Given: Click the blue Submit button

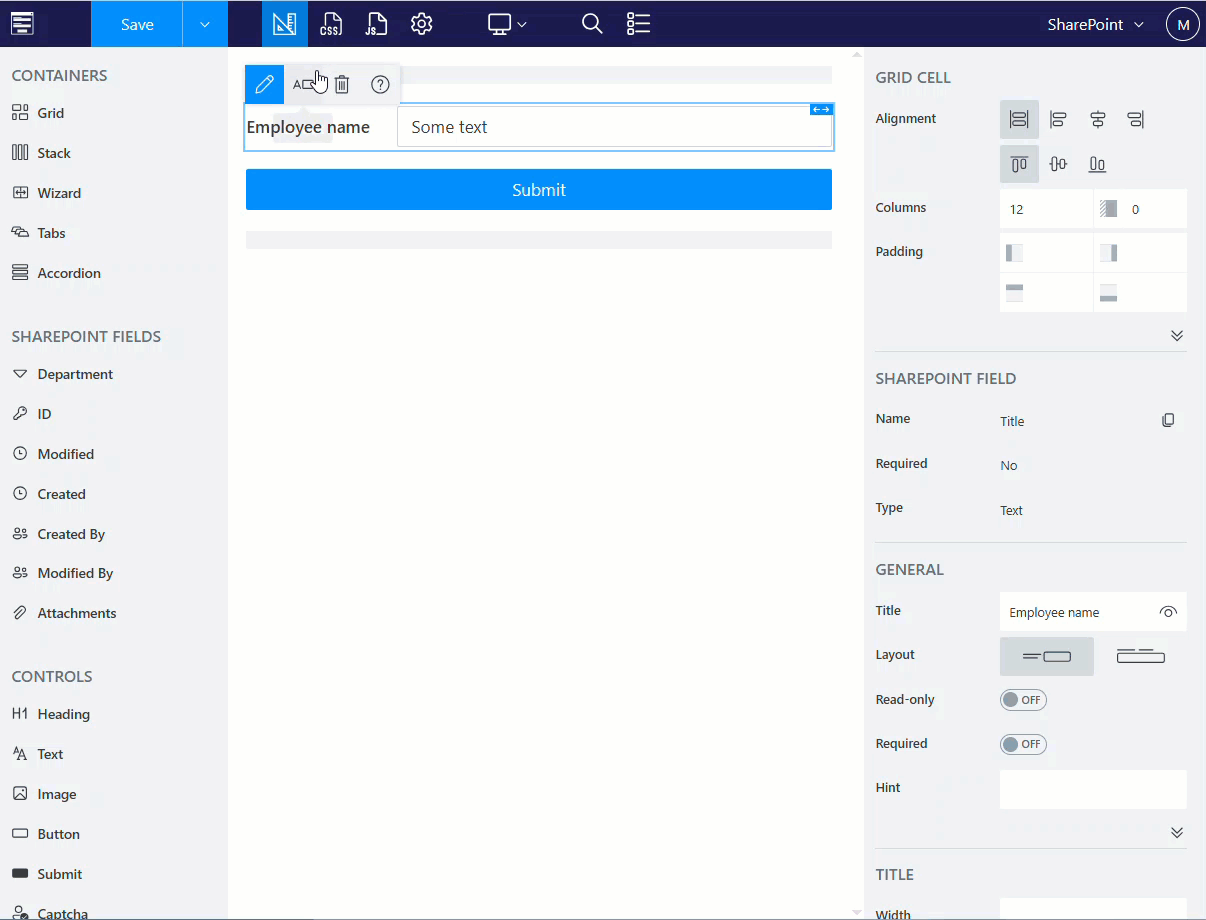Looking at the screenshot, I should point(538,190).
